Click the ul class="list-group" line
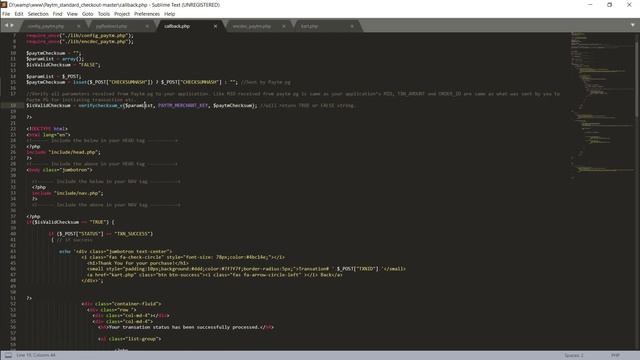Viewport: 640px width, 360px height. (130, 339)
